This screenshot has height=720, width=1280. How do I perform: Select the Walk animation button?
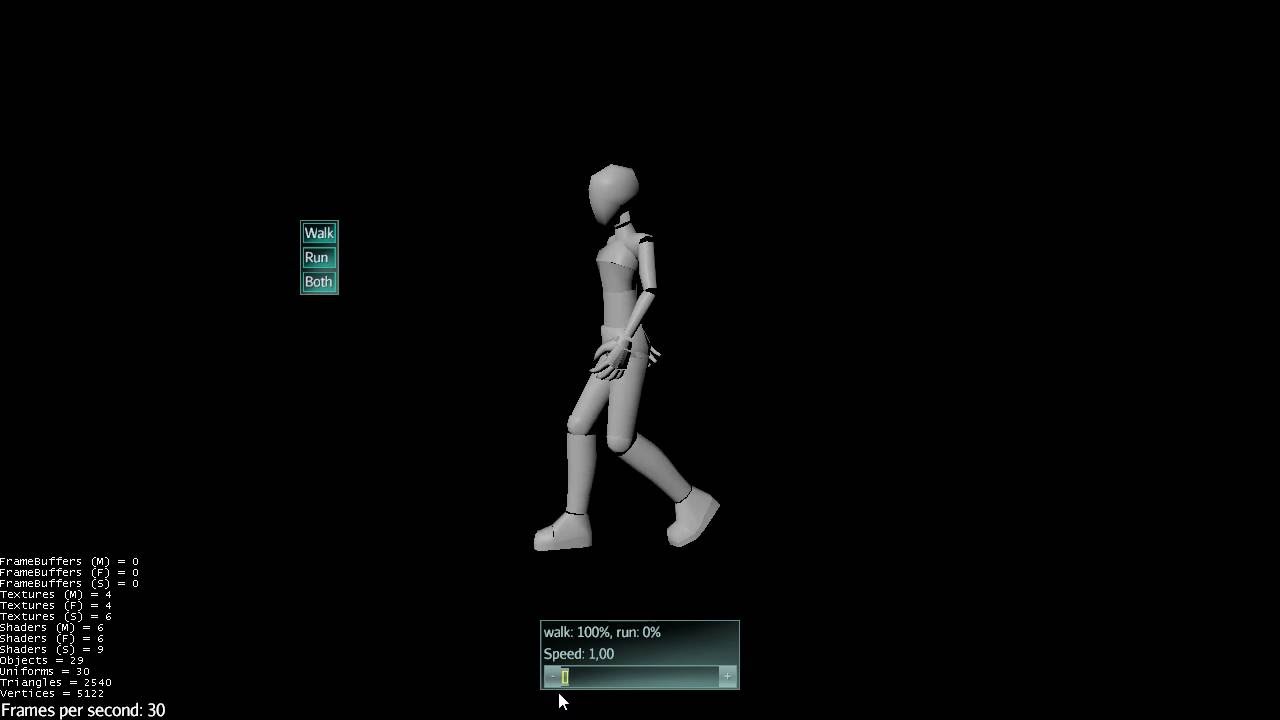coord(319,233)
